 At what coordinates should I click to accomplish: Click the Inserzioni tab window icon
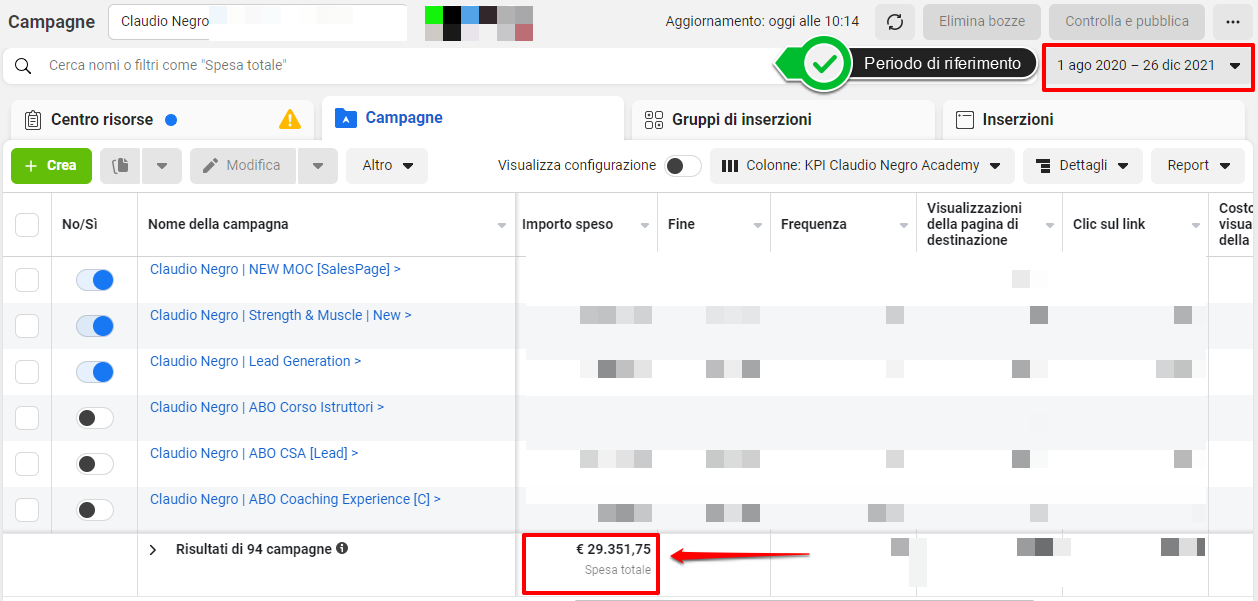(x=965, y=120)
